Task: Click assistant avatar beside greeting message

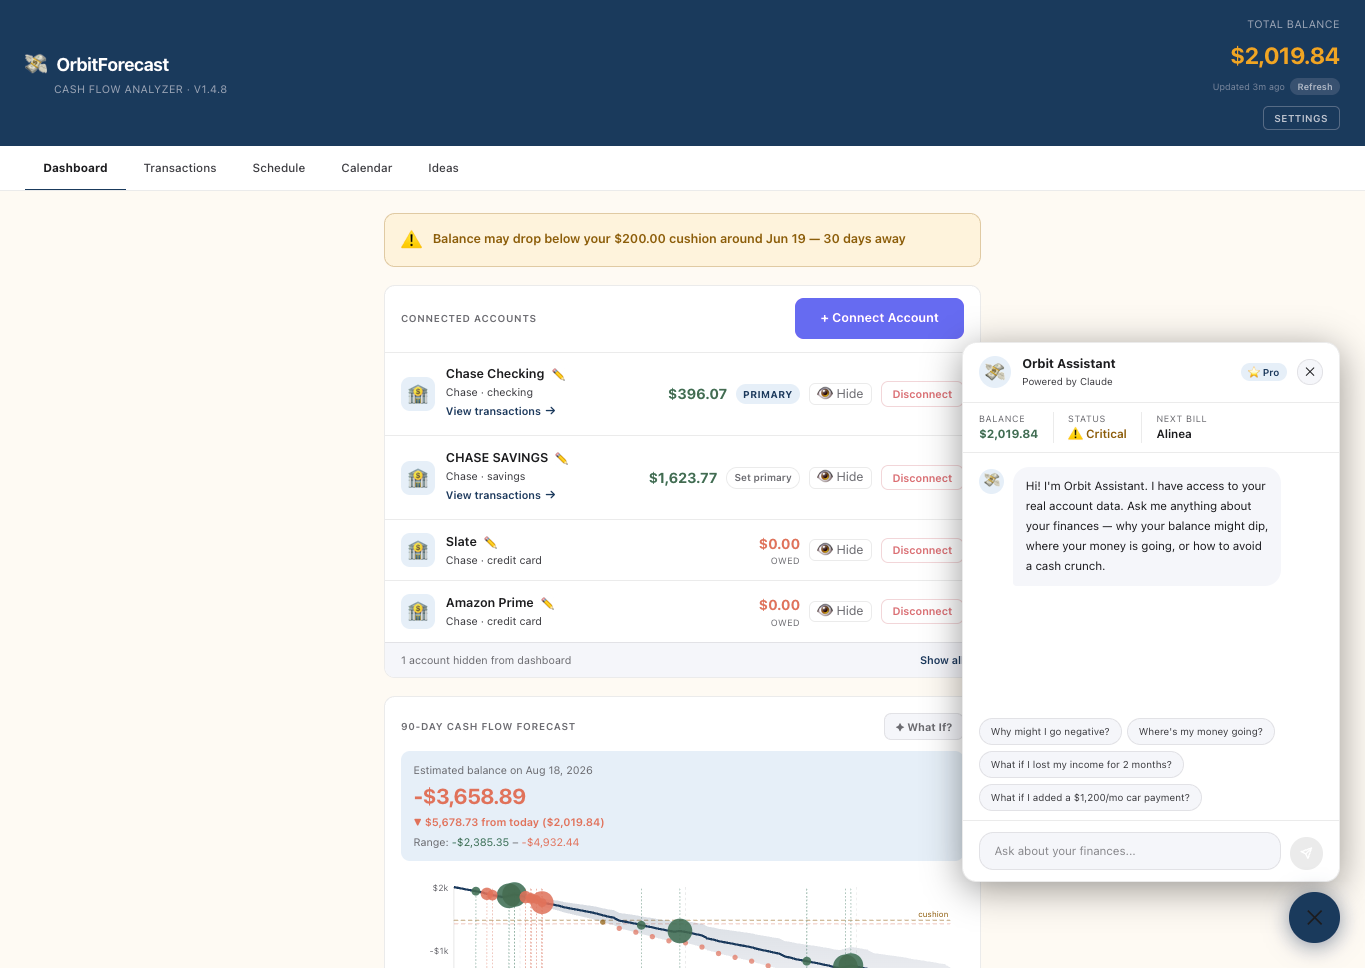Action: click(992, 480)
